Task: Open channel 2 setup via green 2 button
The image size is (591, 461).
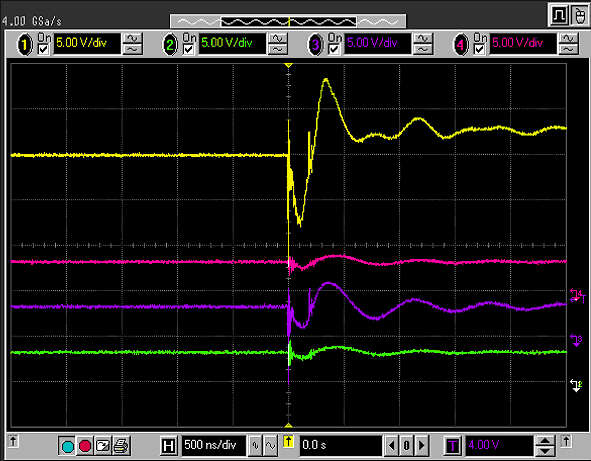Action: [x=170, y=44]
